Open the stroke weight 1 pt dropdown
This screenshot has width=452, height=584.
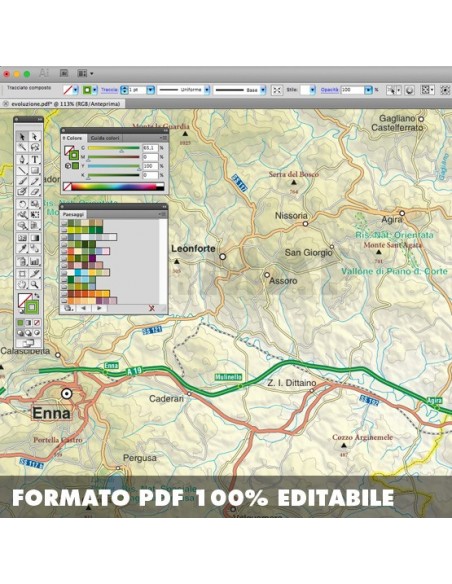[150, 90]
